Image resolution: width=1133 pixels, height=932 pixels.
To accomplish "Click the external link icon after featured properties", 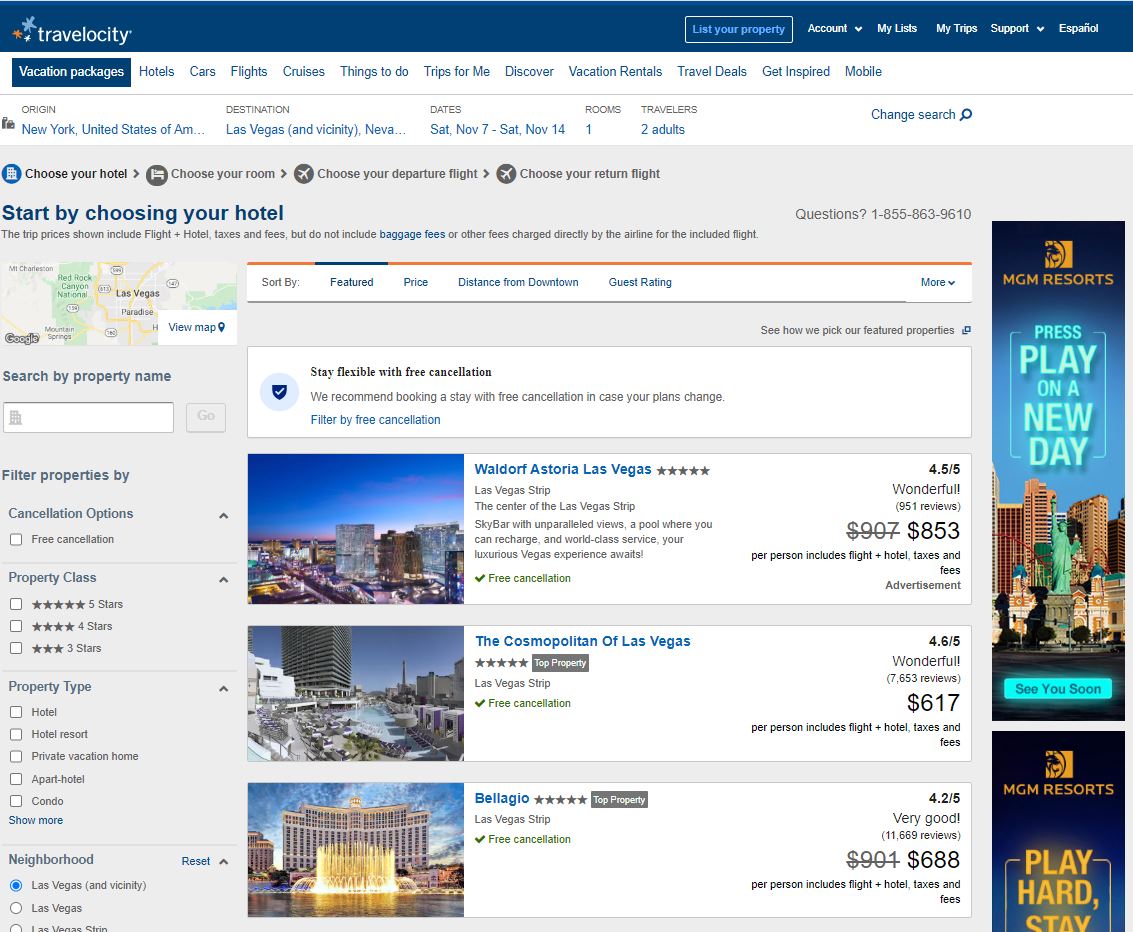I will (x=966, y=330).
